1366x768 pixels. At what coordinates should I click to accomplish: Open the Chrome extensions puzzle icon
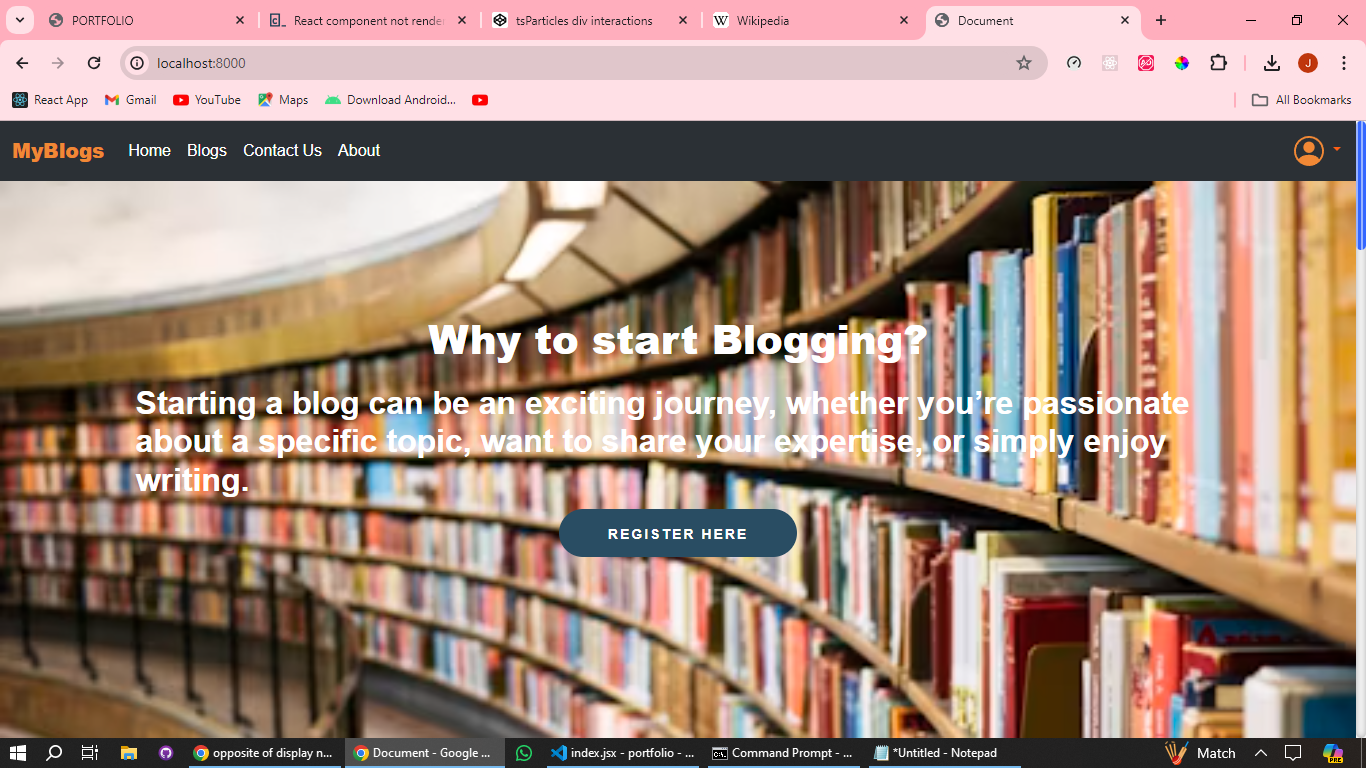(1218, 63)
